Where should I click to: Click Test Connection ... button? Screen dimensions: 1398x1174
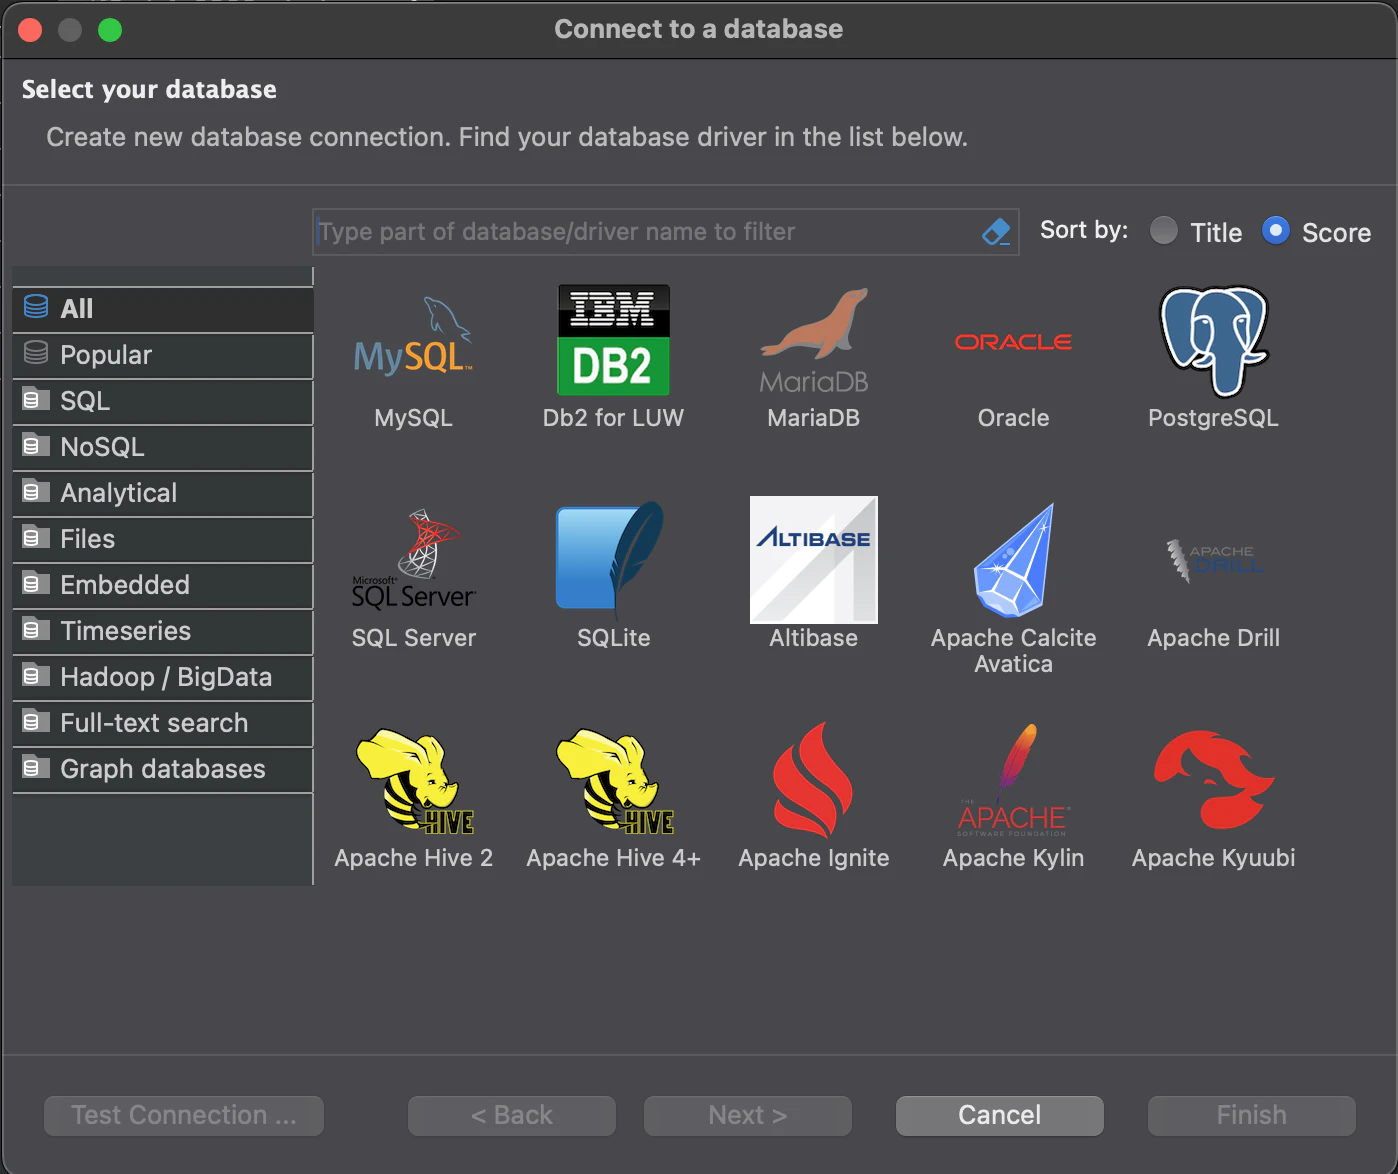pyautogui.click(x=184, y=1115)
